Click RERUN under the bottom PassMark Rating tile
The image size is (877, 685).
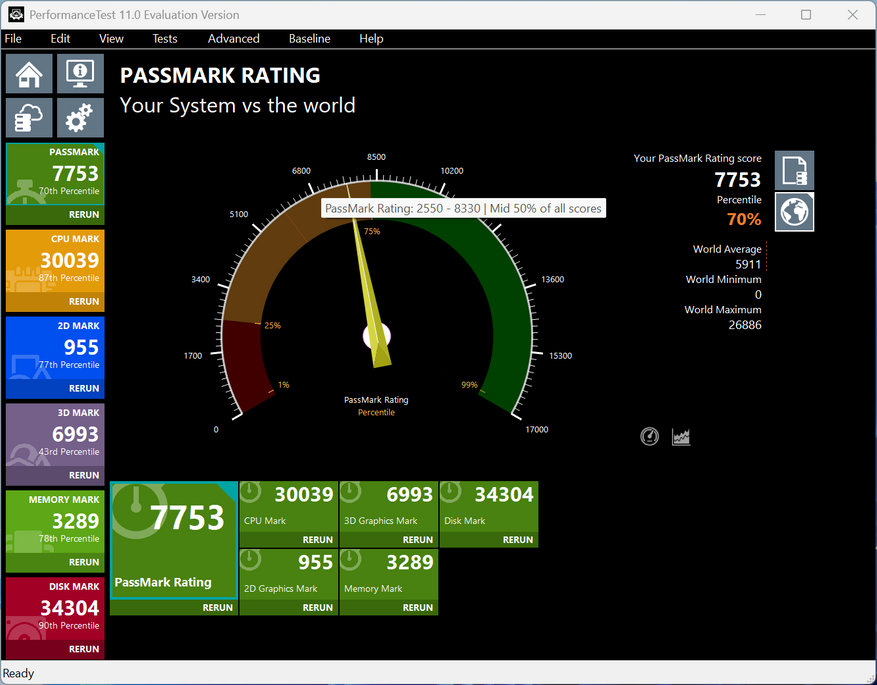218,607
